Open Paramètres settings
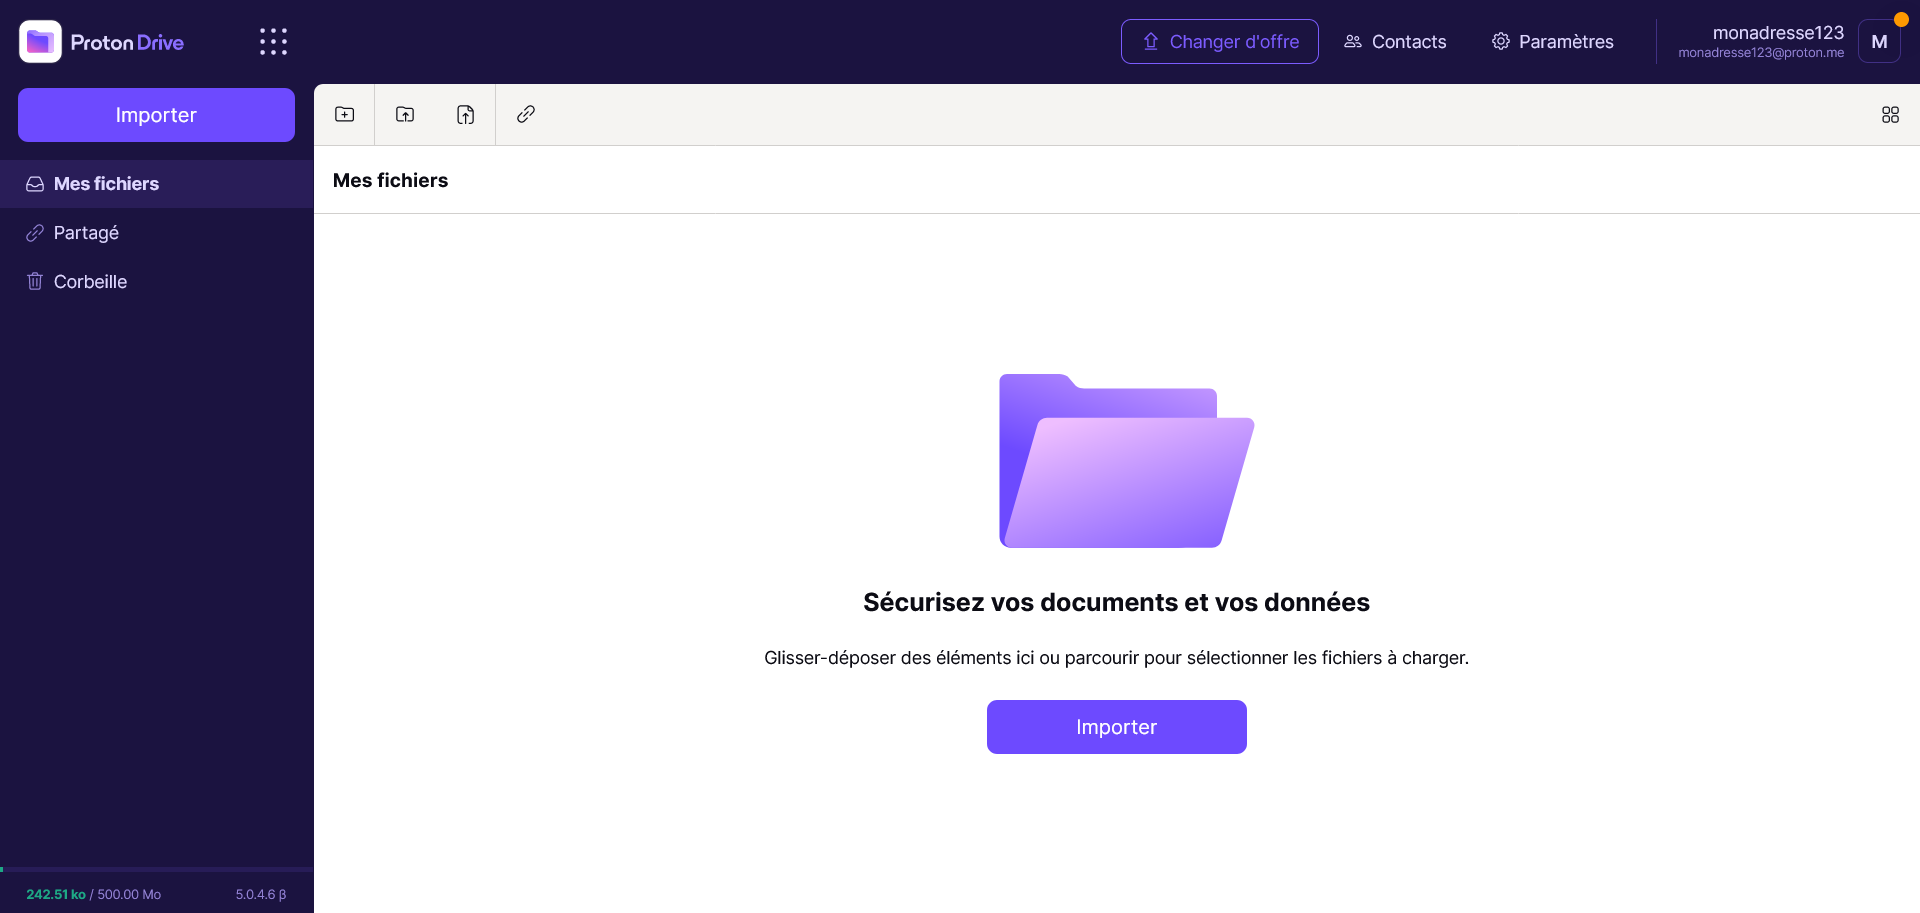The height and width of the screenshot is (913, 1920). tap(1552, 42)
